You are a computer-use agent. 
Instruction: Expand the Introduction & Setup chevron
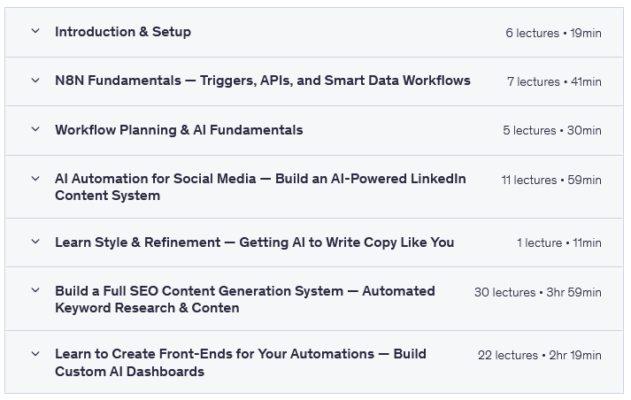36,33
